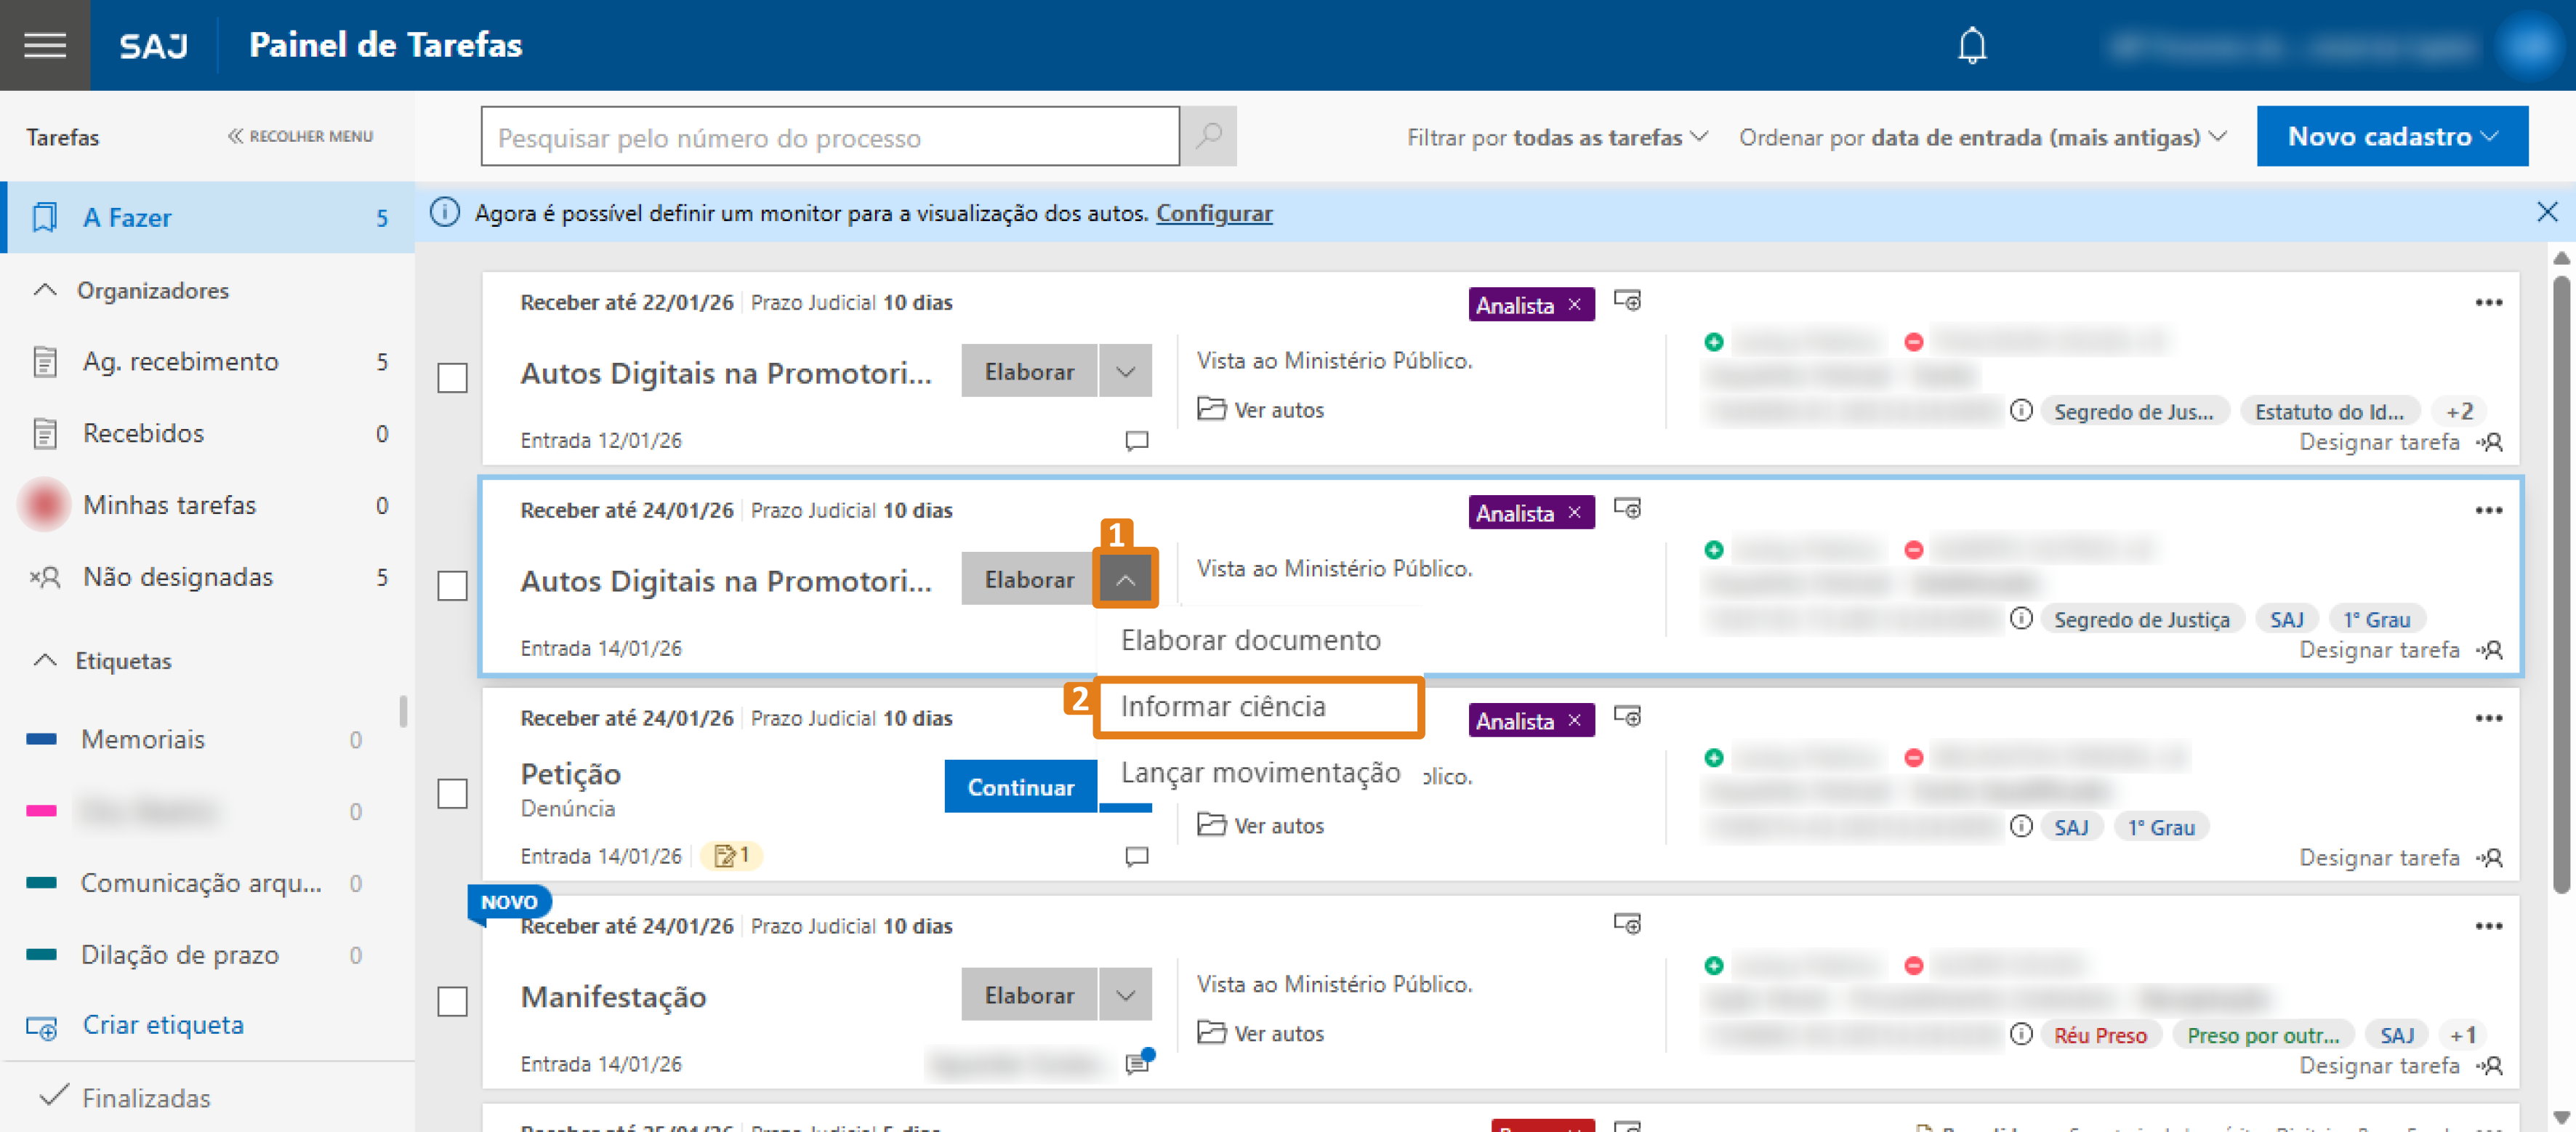The image size is (2576, 1132).
Task: Open the hamburger navigation menu
Action: click(44, 44)
